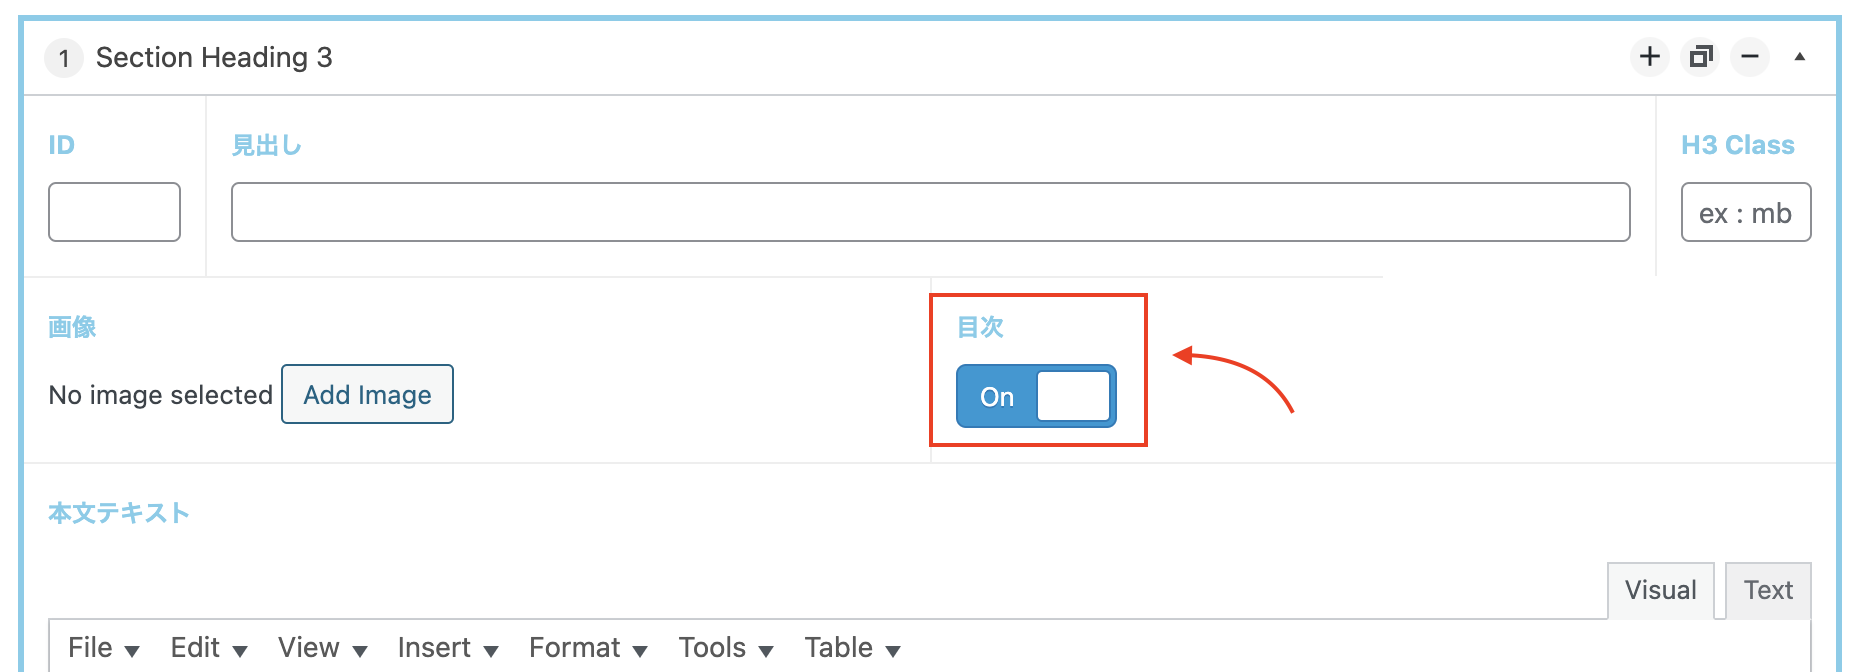
Task: Expand the Insert menu
Action: click(447, 648)
